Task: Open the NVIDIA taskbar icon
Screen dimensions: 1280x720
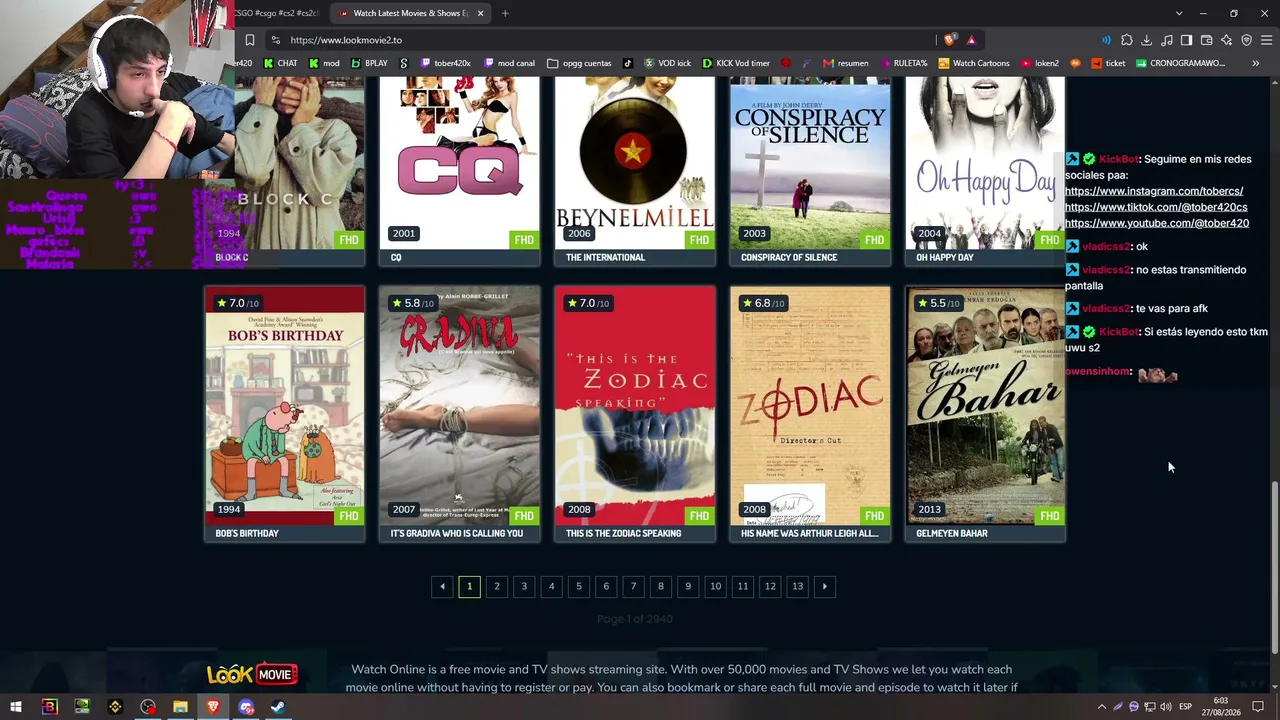Action: pos(82,707)
